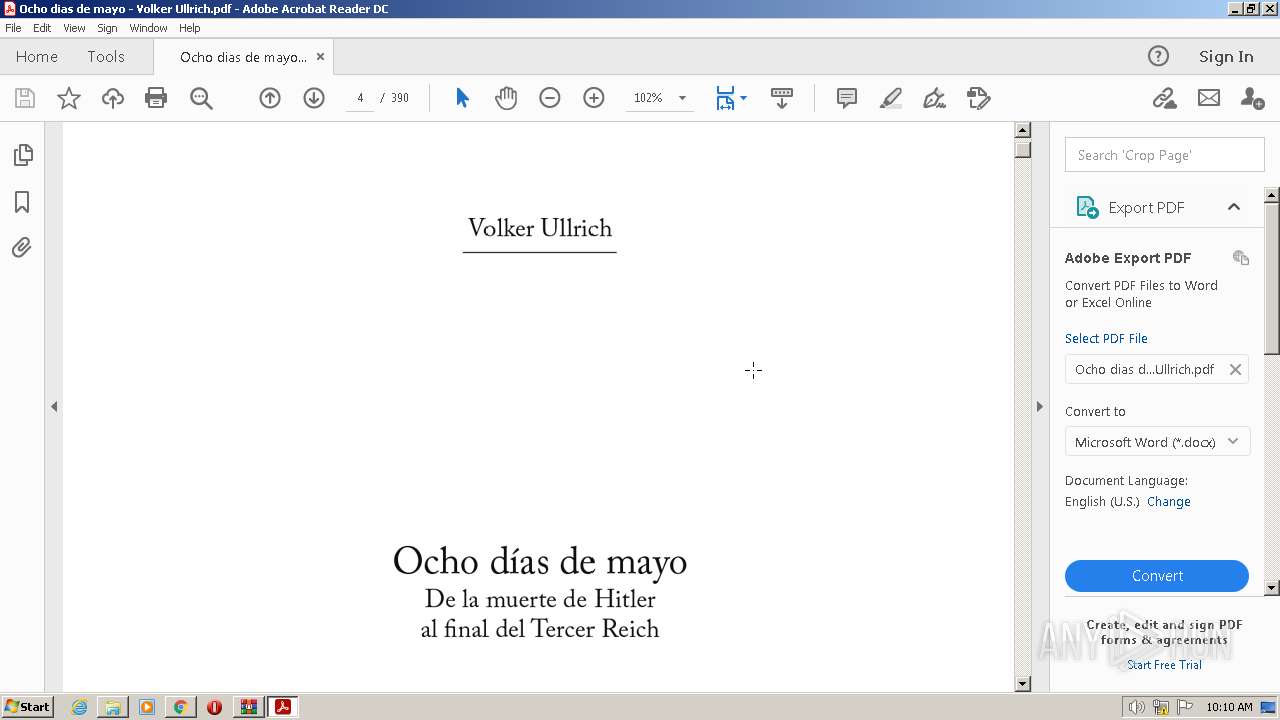
Task: Print the document
Action: coord(156,98)
